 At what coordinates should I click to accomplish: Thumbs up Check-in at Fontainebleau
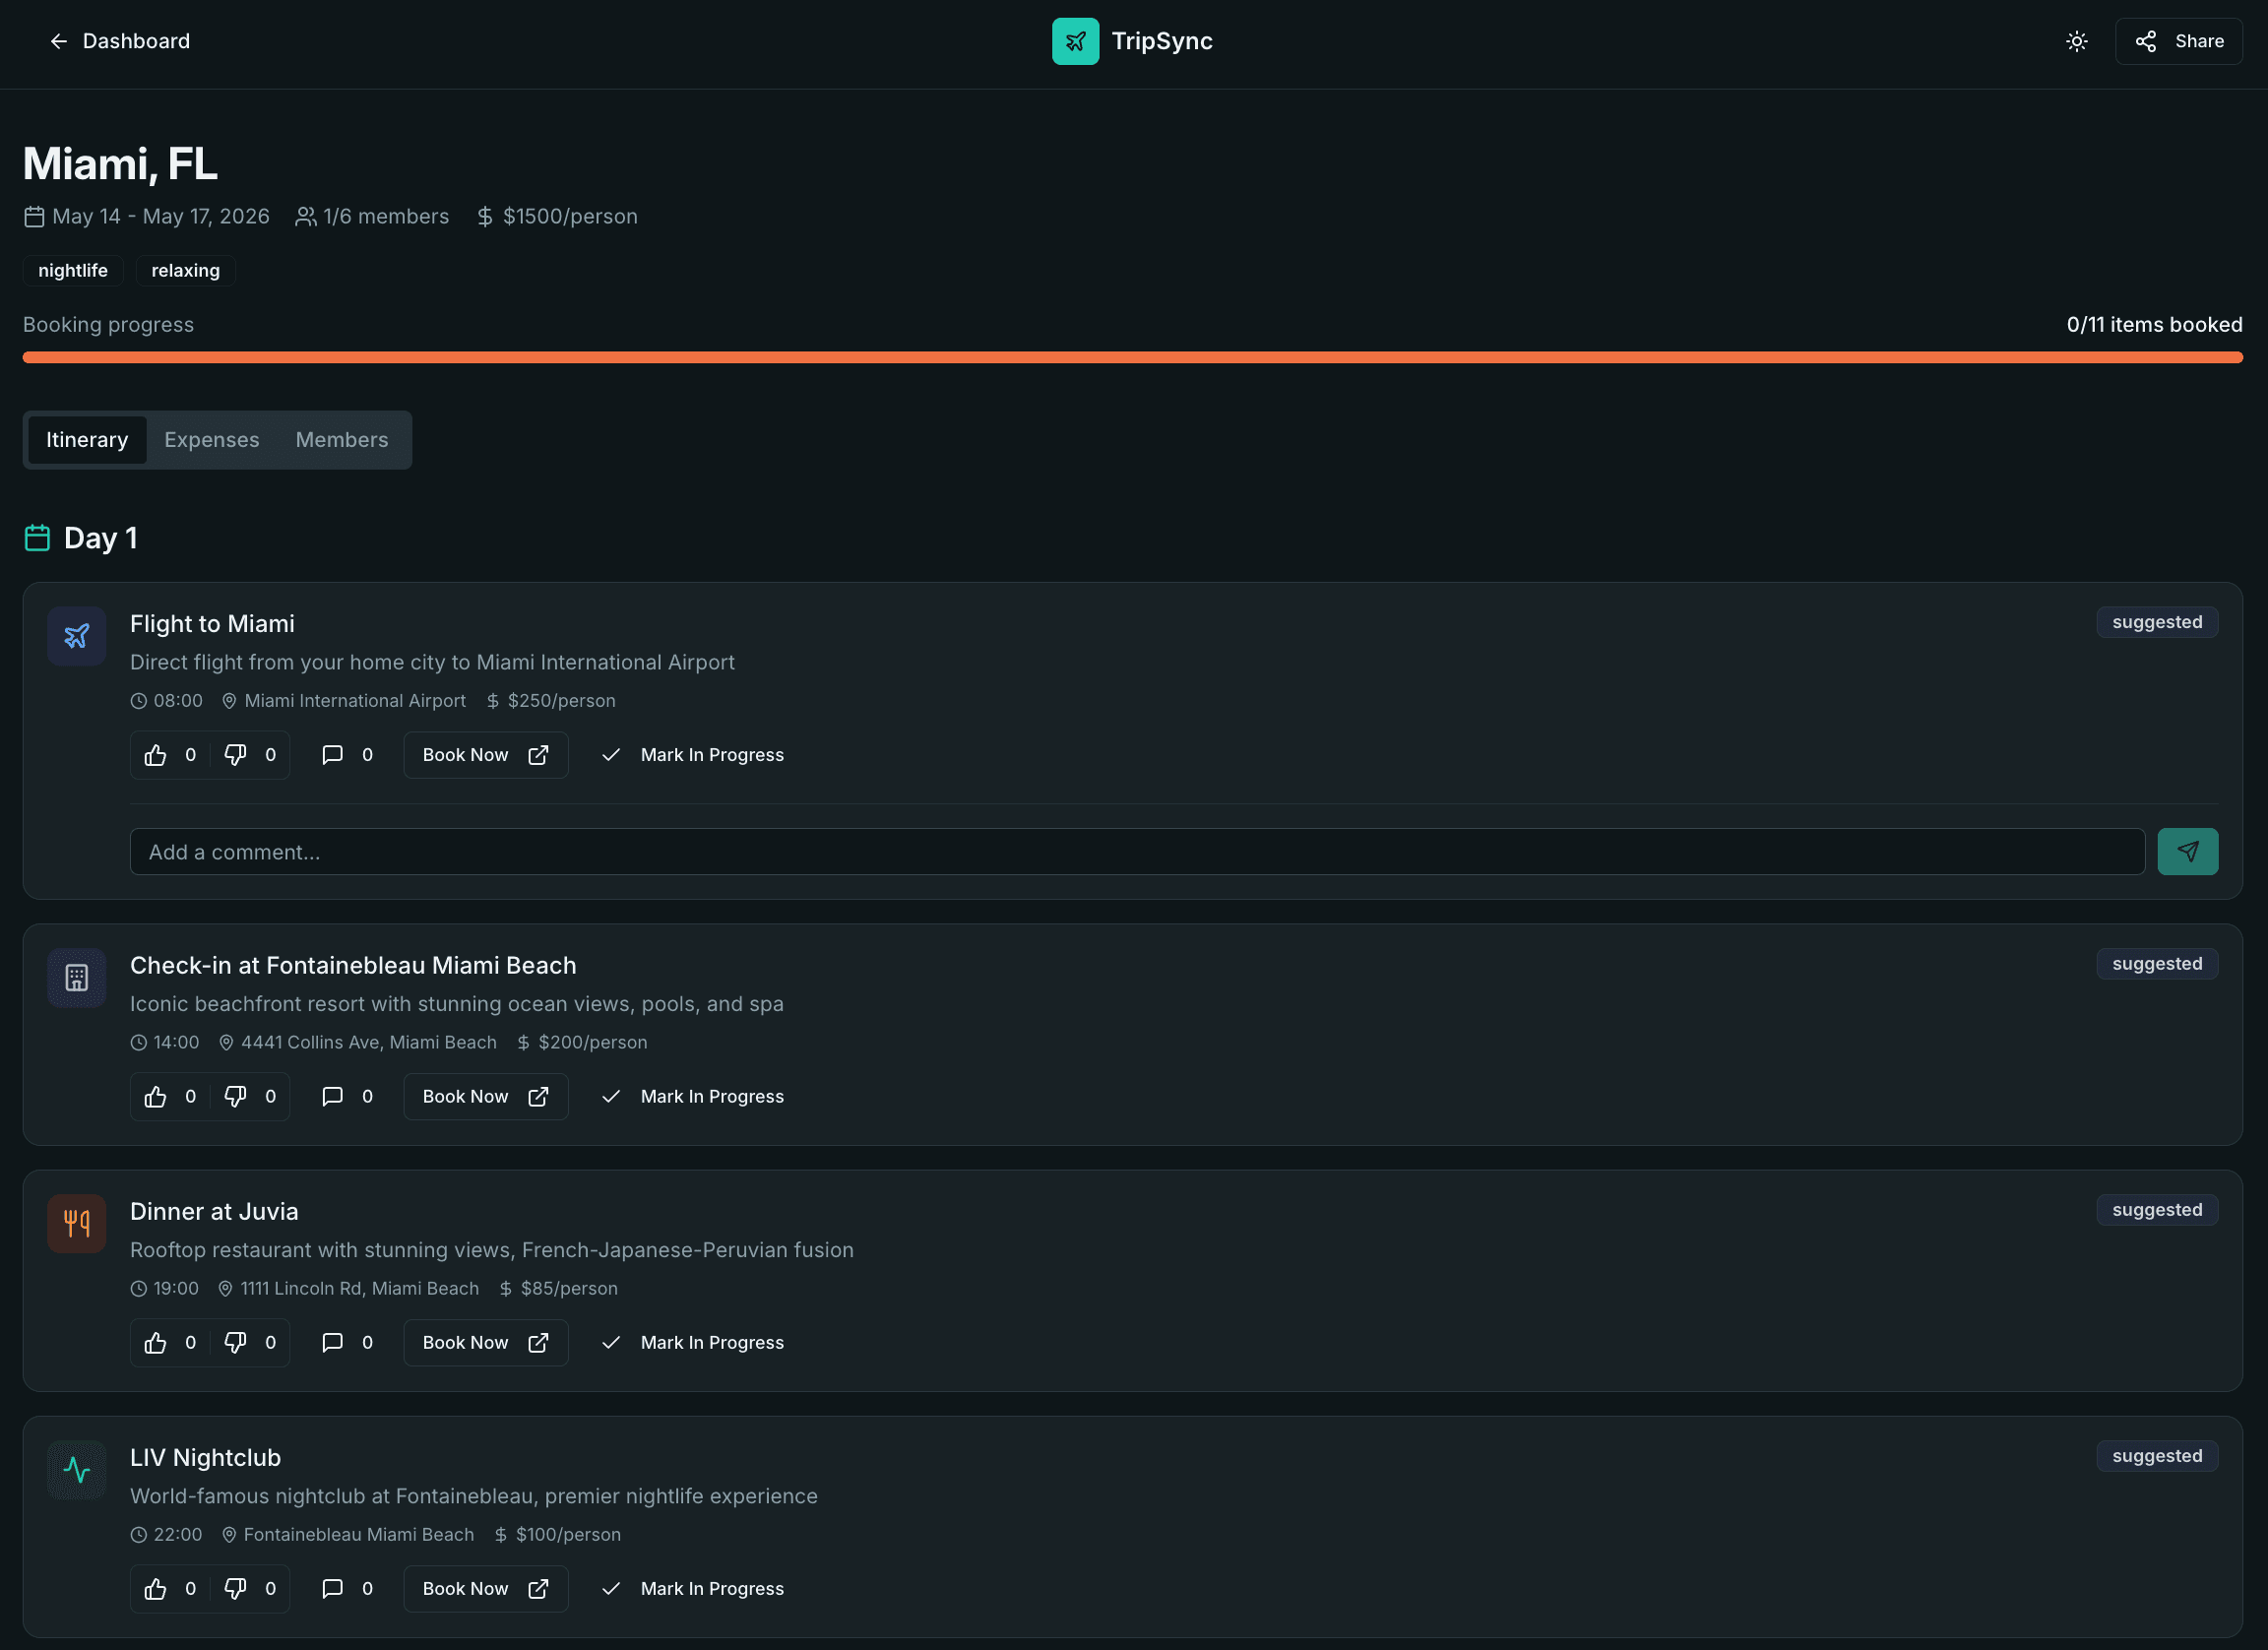click(170, 1097)
